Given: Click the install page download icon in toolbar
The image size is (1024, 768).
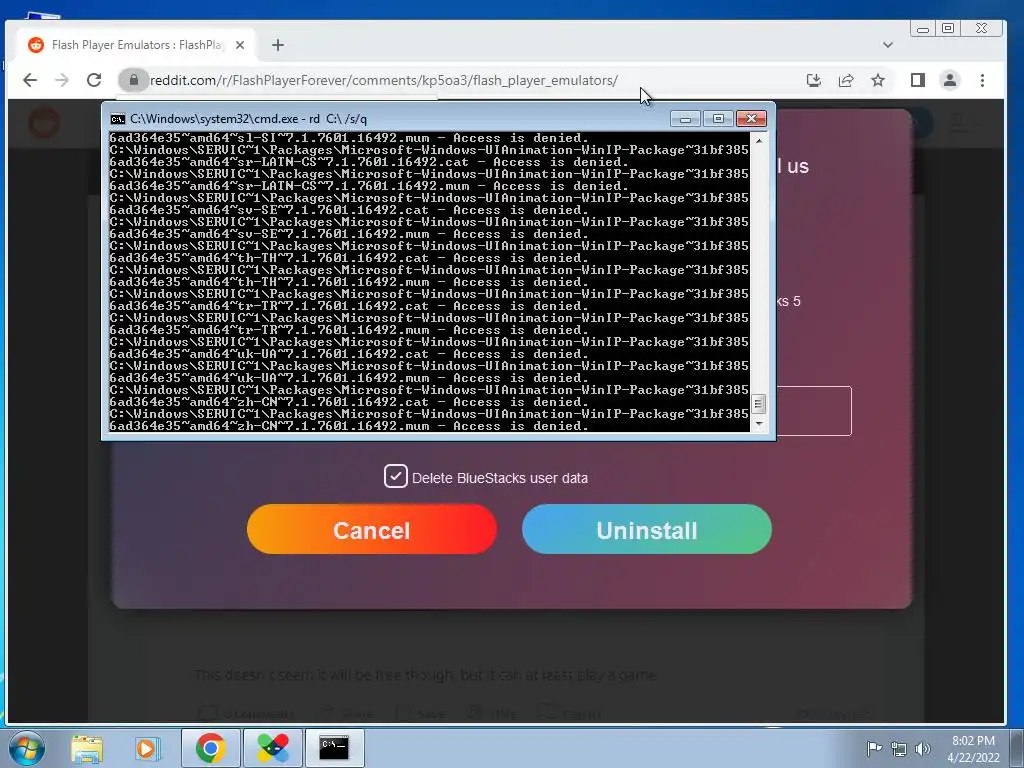Looking at the screenshot, I should [x=814, y=80].
